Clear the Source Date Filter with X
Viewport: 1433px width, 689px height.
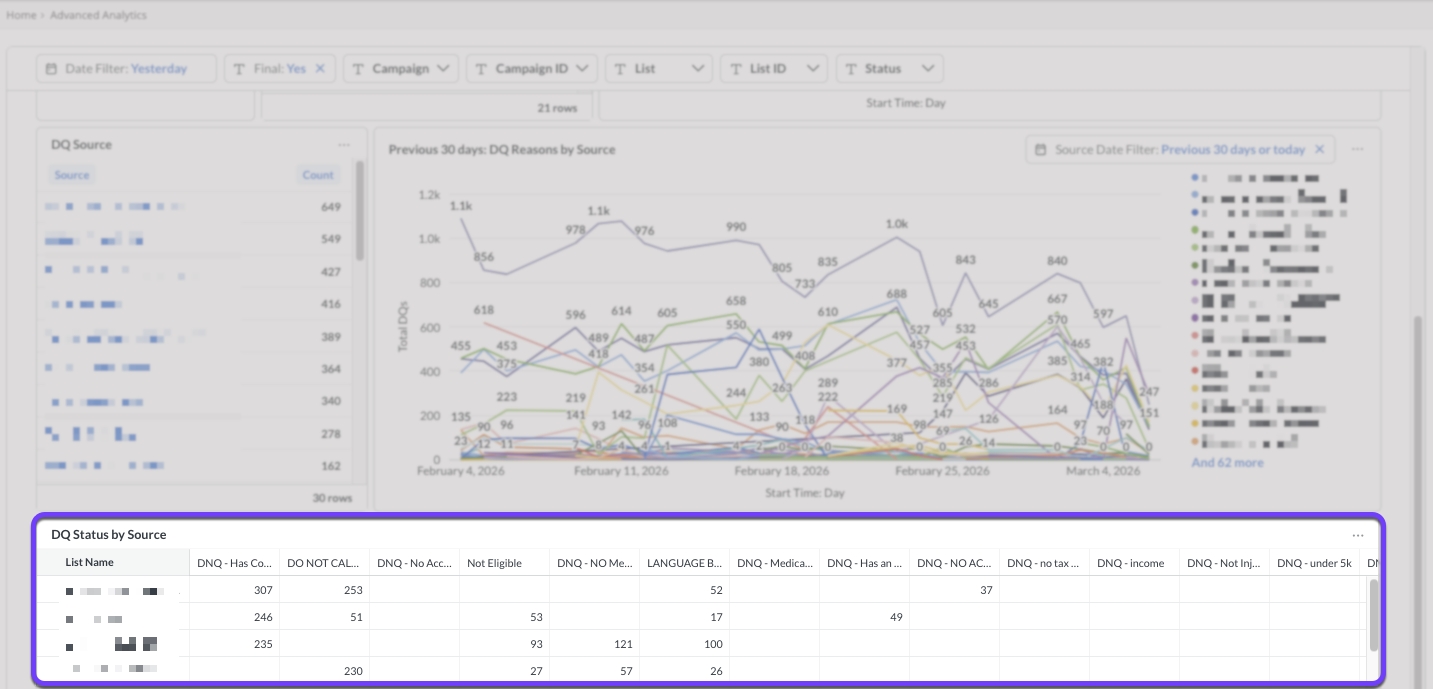(1319, 150)
